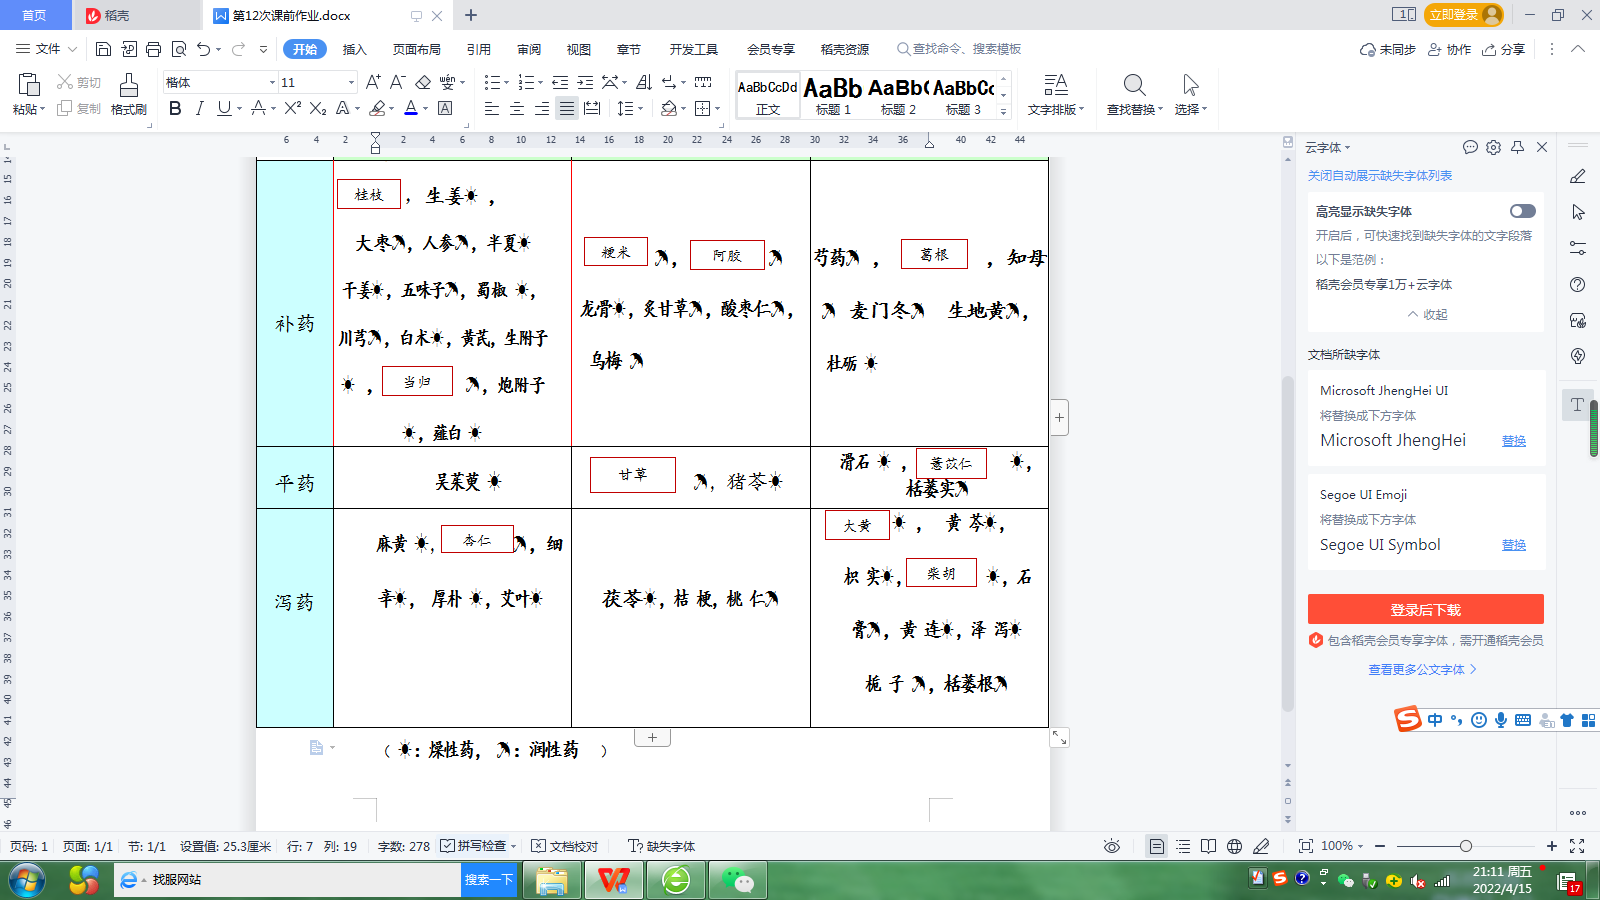This screenshot has width=1600, height=900.
Task: Click the Paste clipboard icon
Action: [29, 85]
